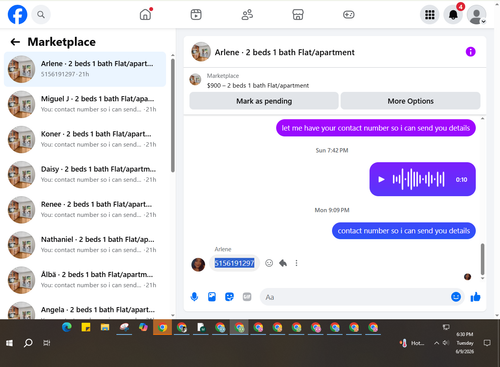This screenshot has height=367, width=500.
Task: Click the 'contact number so i can send you details' bubble
Action: point(404,231)
